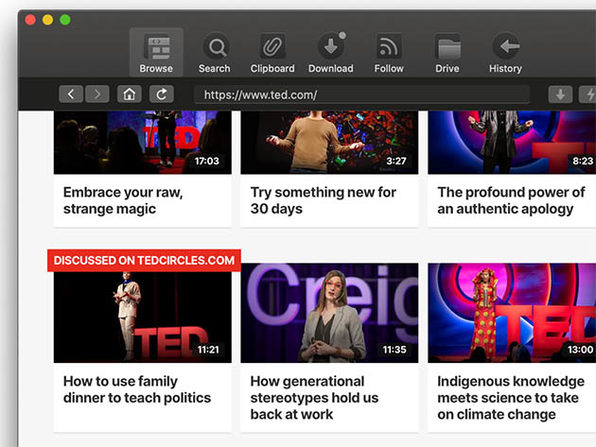Open the 11:35 generational stereotypes video thumbnail
Image resolution: width=596 pixels, height=447 pixels.
330,313
